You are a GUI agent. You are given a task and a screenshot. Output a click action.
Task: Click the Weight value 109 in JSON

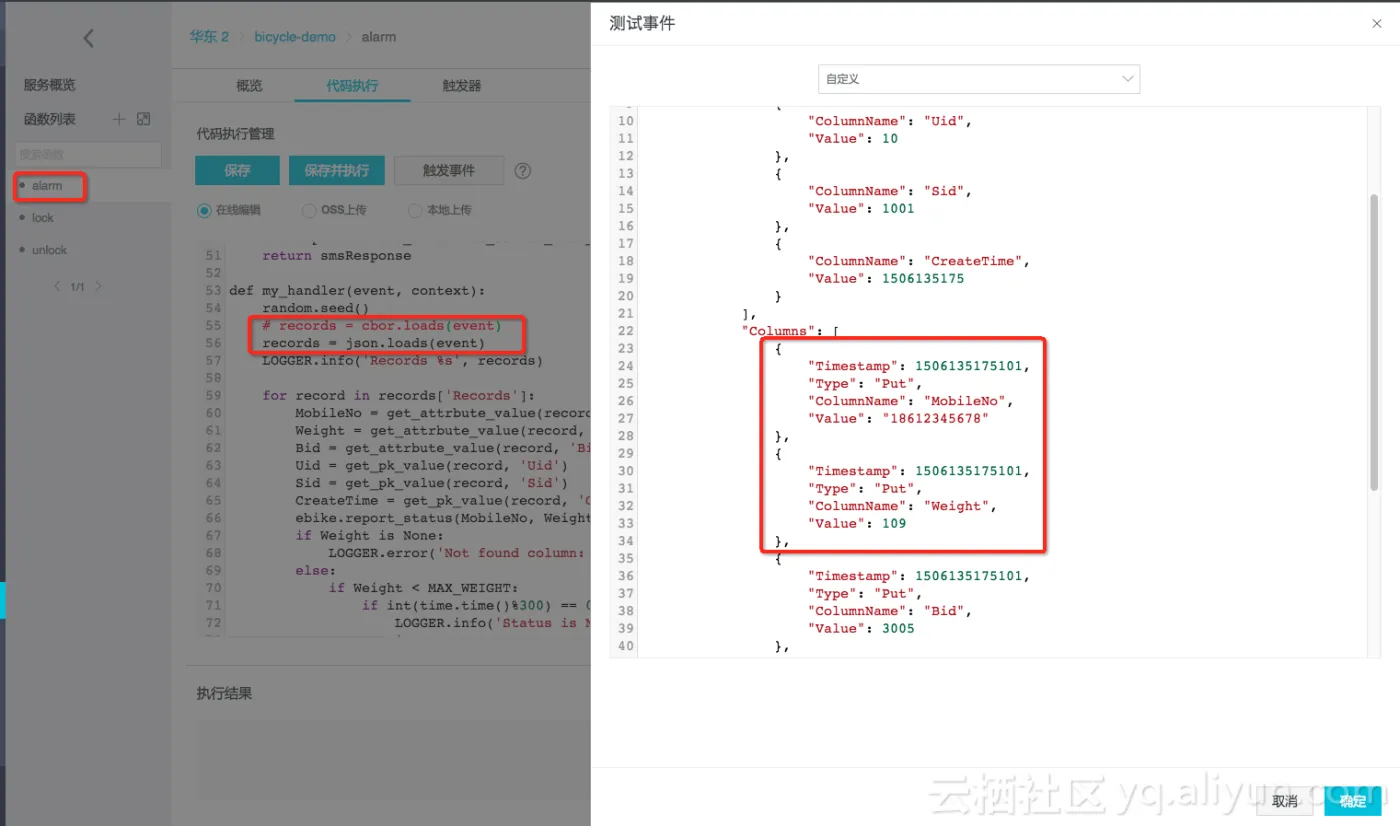pos(894,523)
